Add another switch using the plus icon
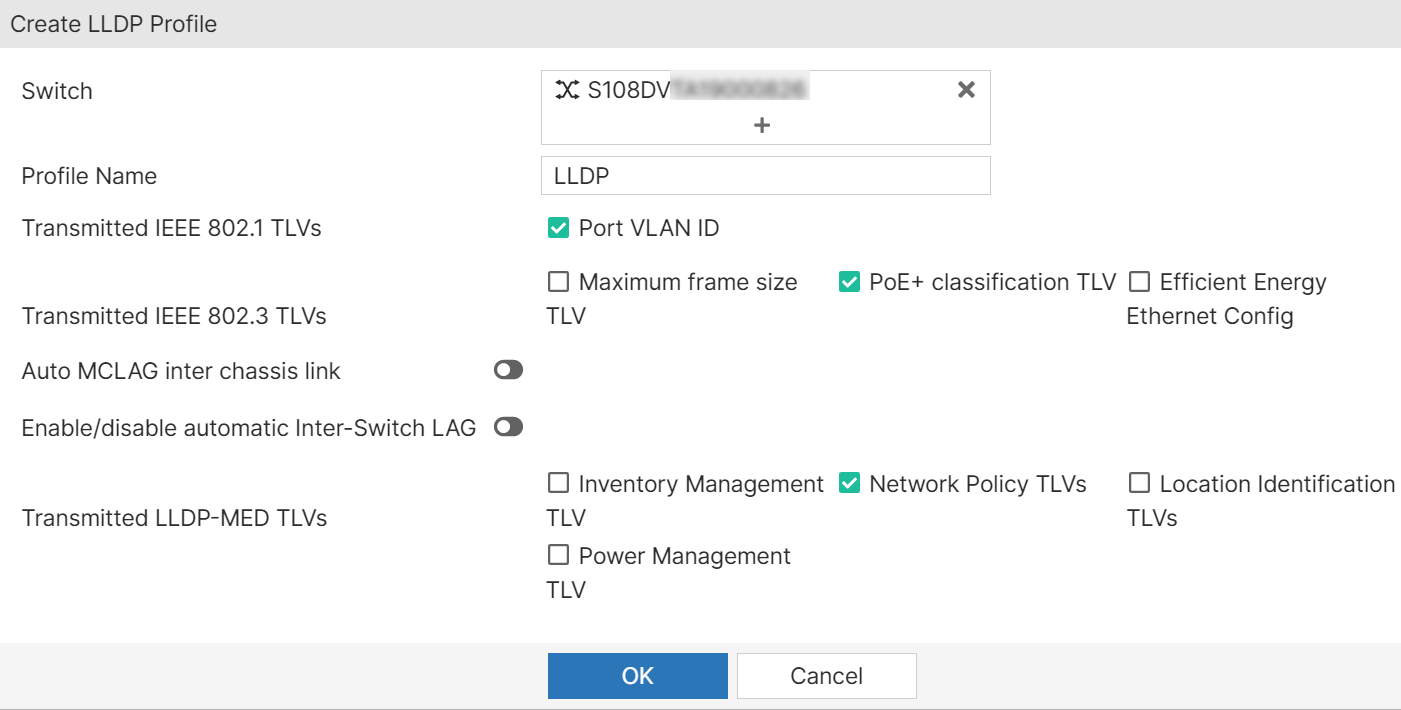 tap(762, 125)
